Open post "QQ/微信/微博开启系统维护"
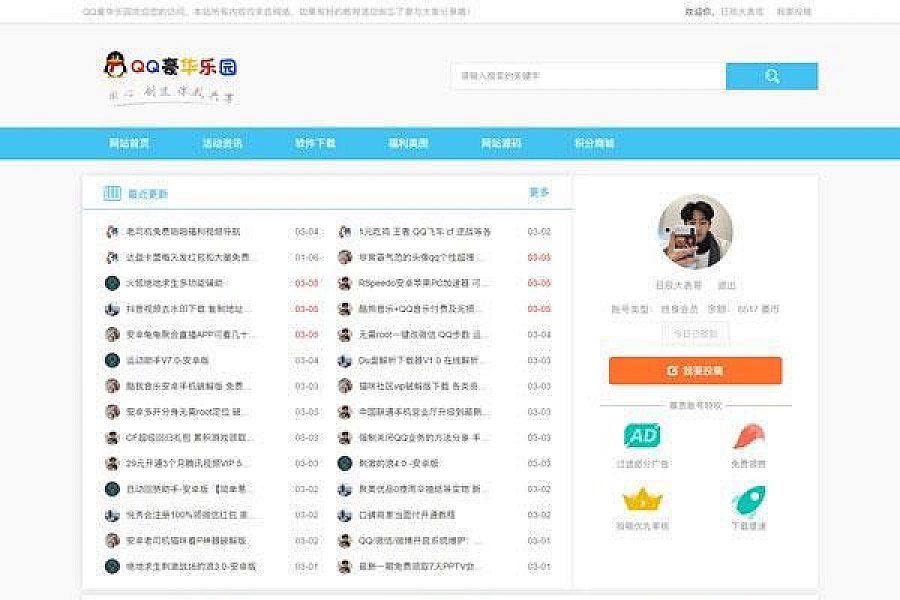Screen dimensions: 900x600 [419, 540]
